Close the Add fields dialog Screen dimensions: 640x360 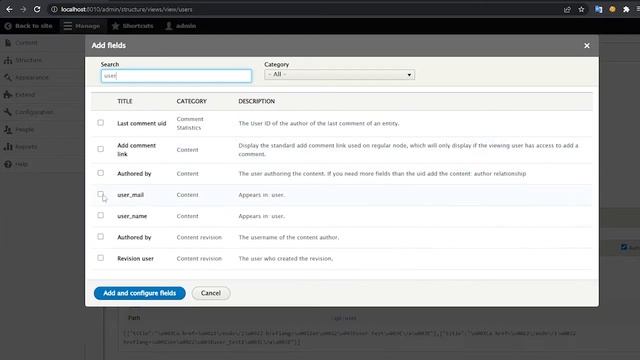click(x=587, y=45)
